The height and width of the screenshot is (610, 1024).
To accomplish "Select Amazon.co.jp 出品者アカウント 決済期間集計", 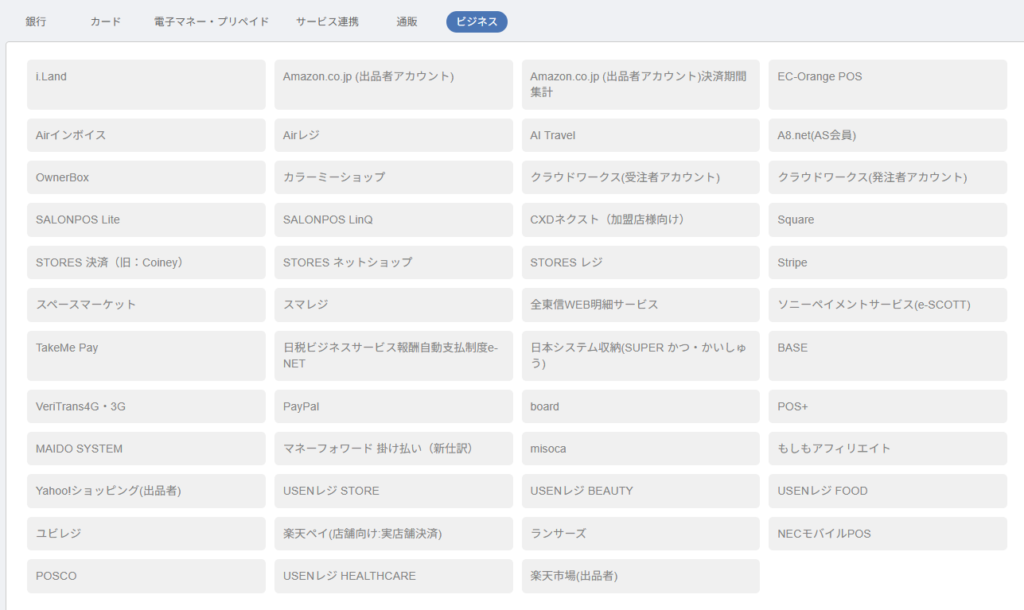I will click(x=641, y=84).
